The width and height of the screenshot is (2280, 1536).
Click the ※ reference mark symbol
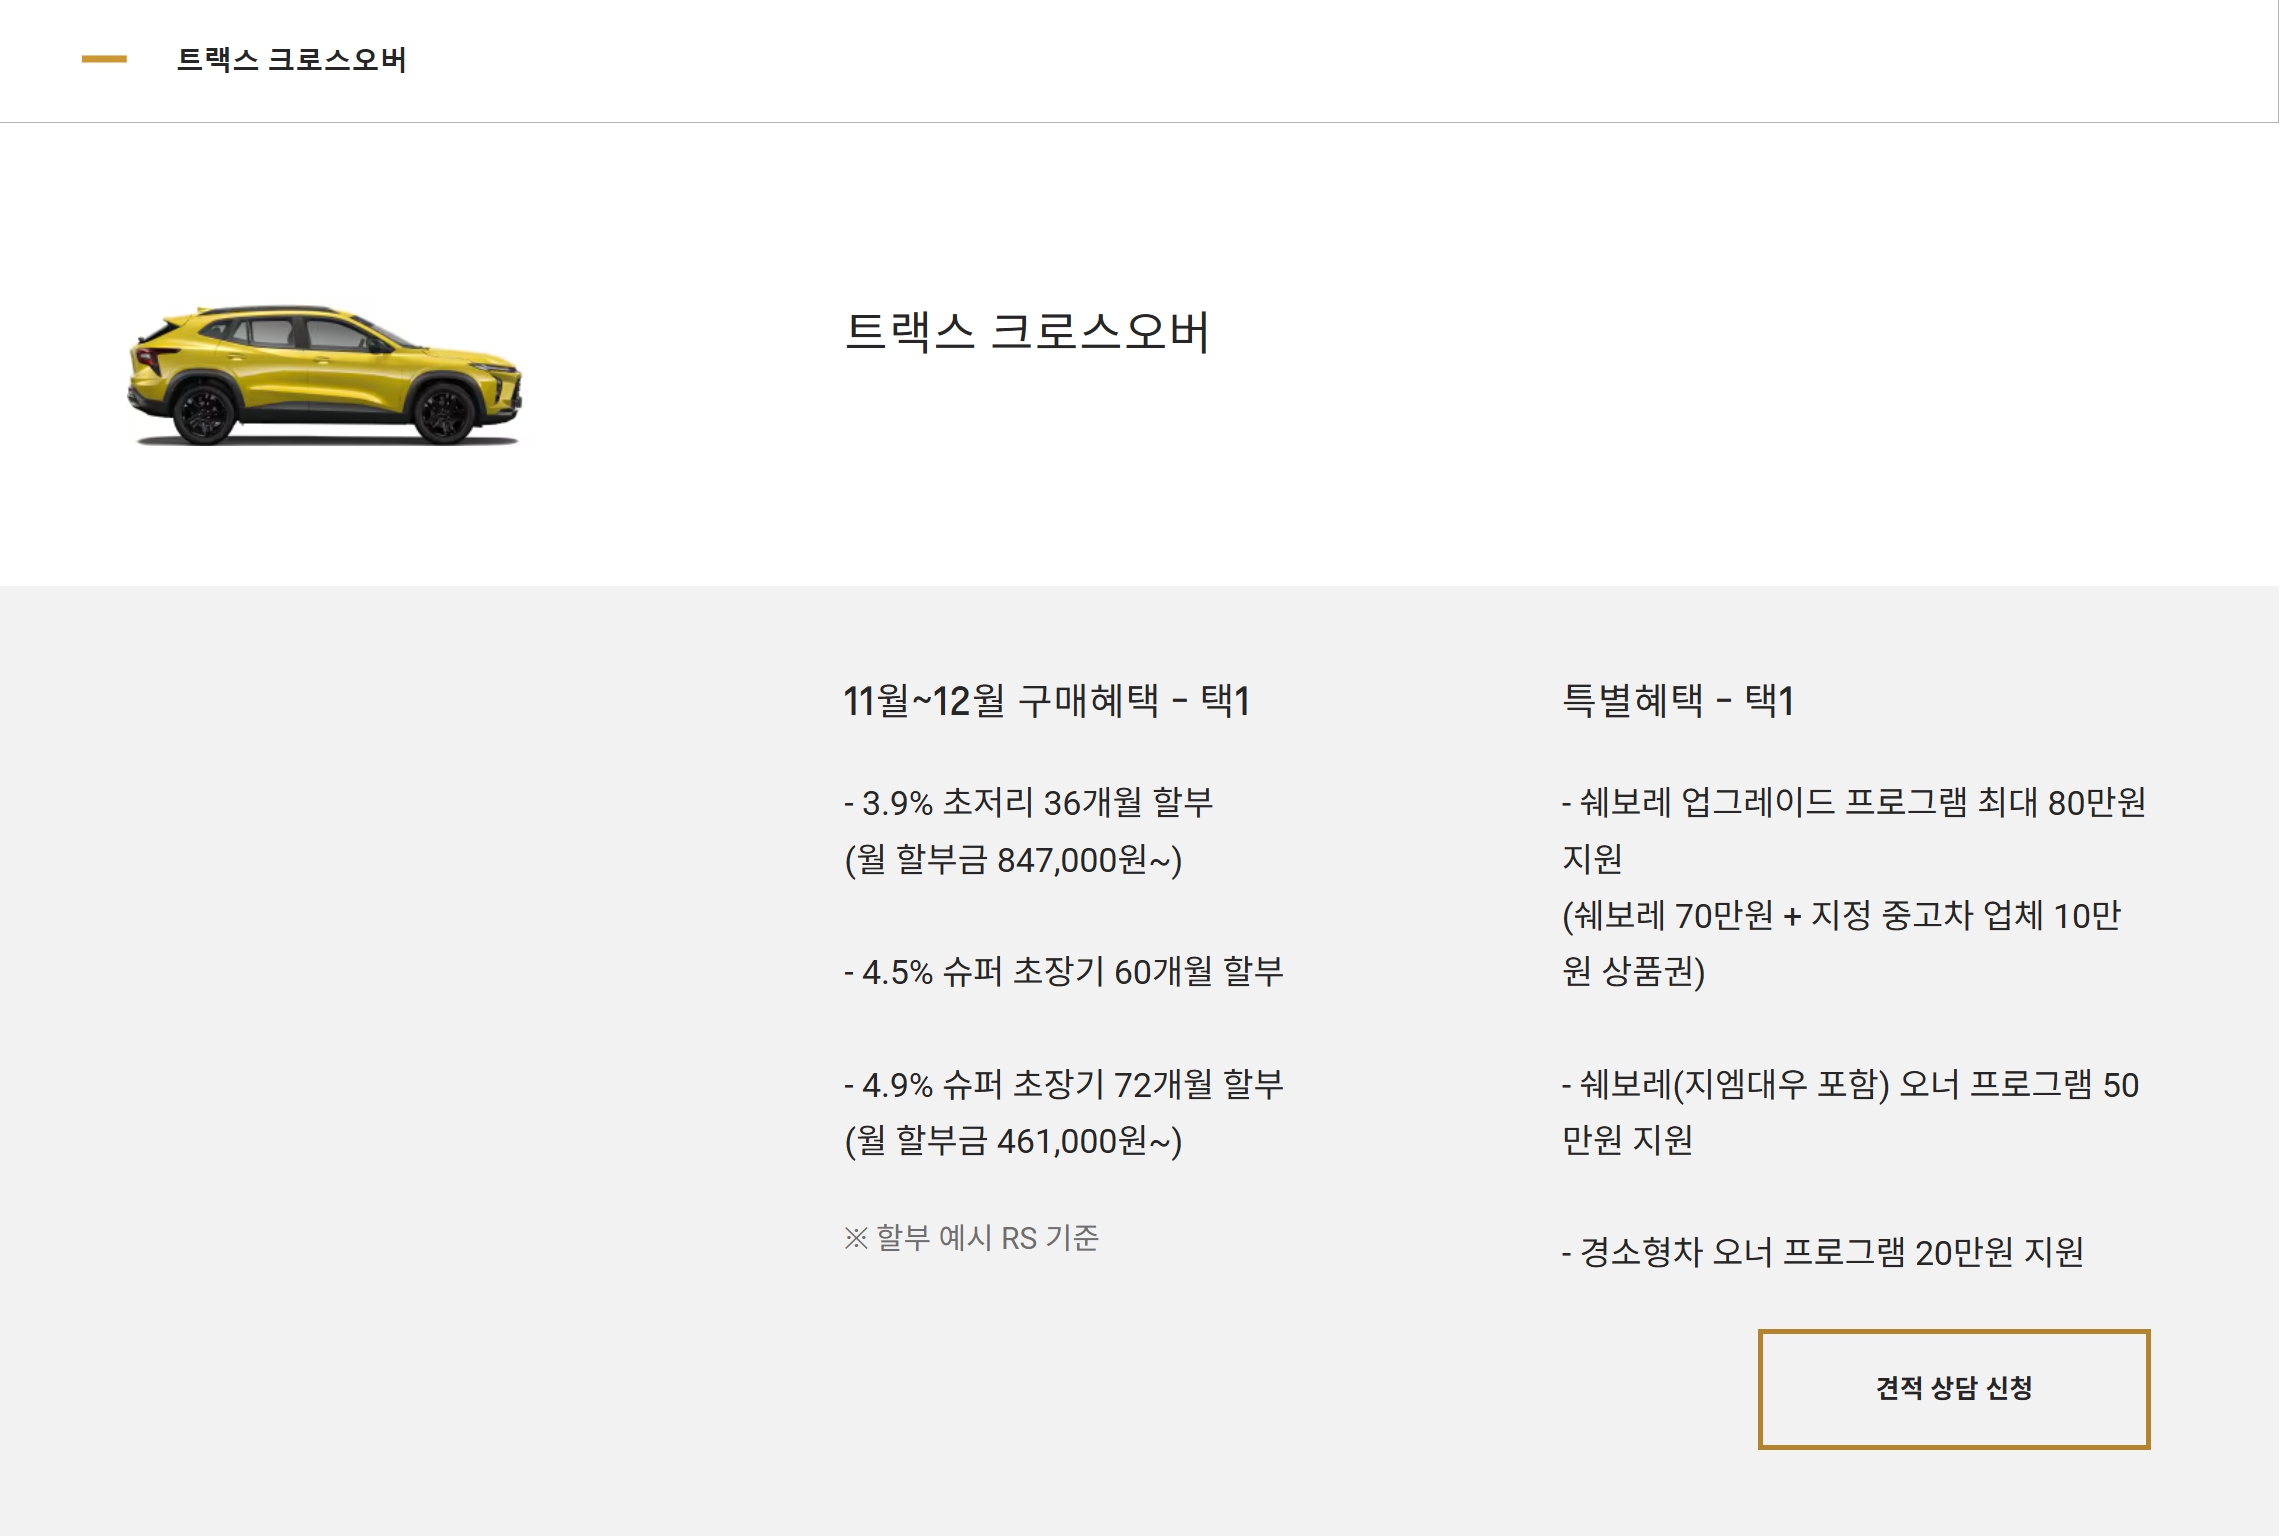[x=855, y=1238]
